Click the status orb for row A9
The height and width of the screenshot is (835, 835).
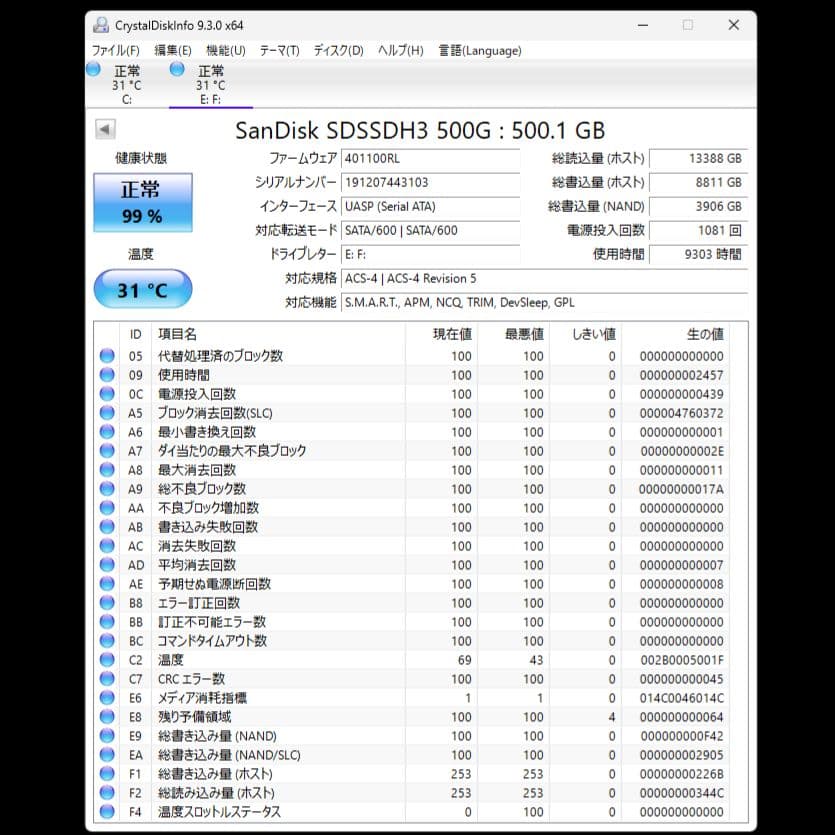point(107,489)
